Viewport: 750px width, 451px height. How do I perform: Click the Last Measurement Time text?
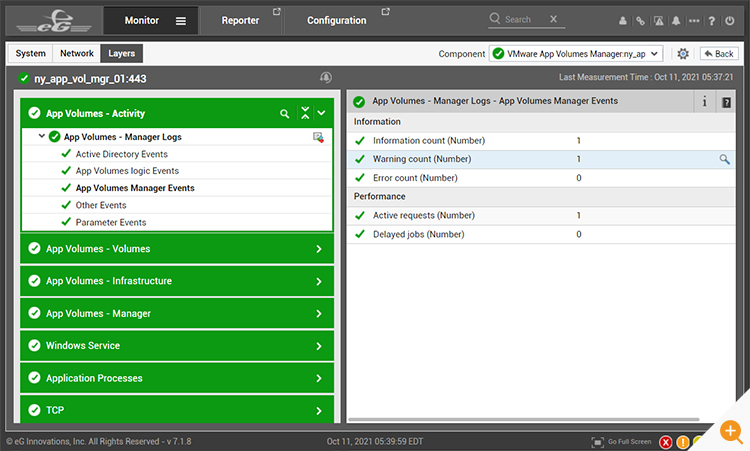pyautogui.click(x=646, y=77)
